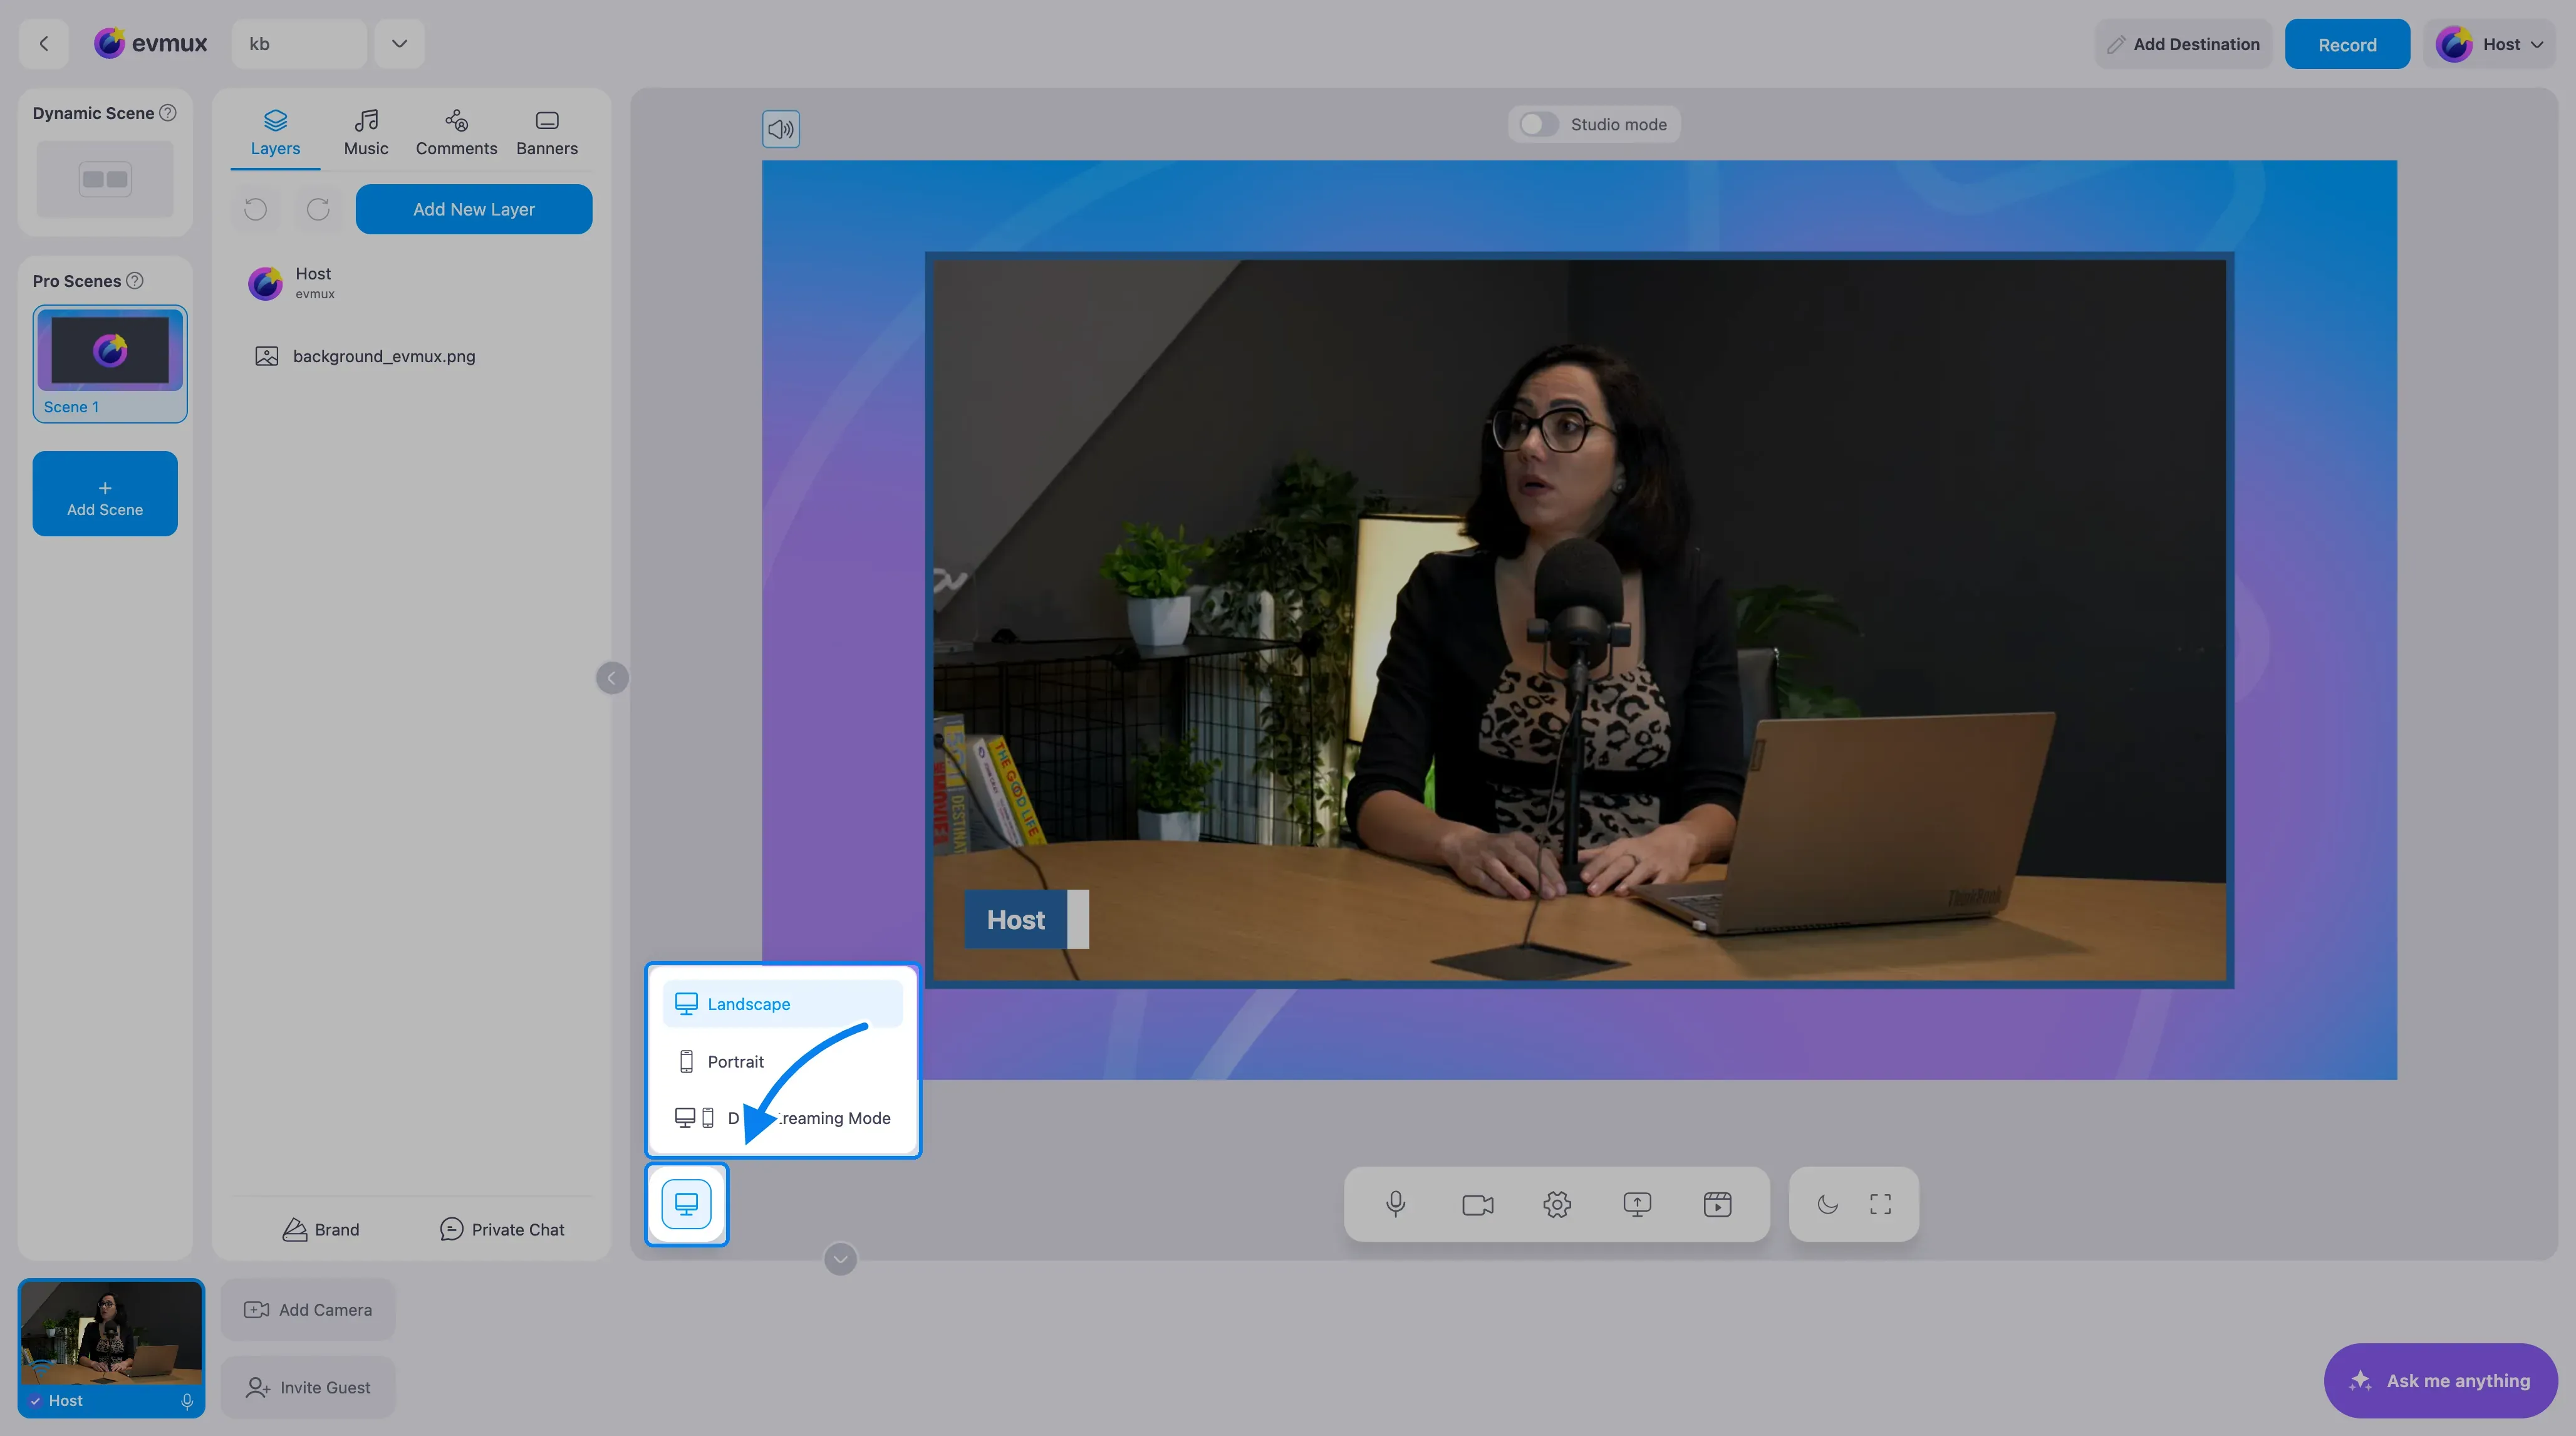Open the Pro Scenes help icon
Image resolution: width=2576 pixels, height=1436 pixels.
click(135, 281)
